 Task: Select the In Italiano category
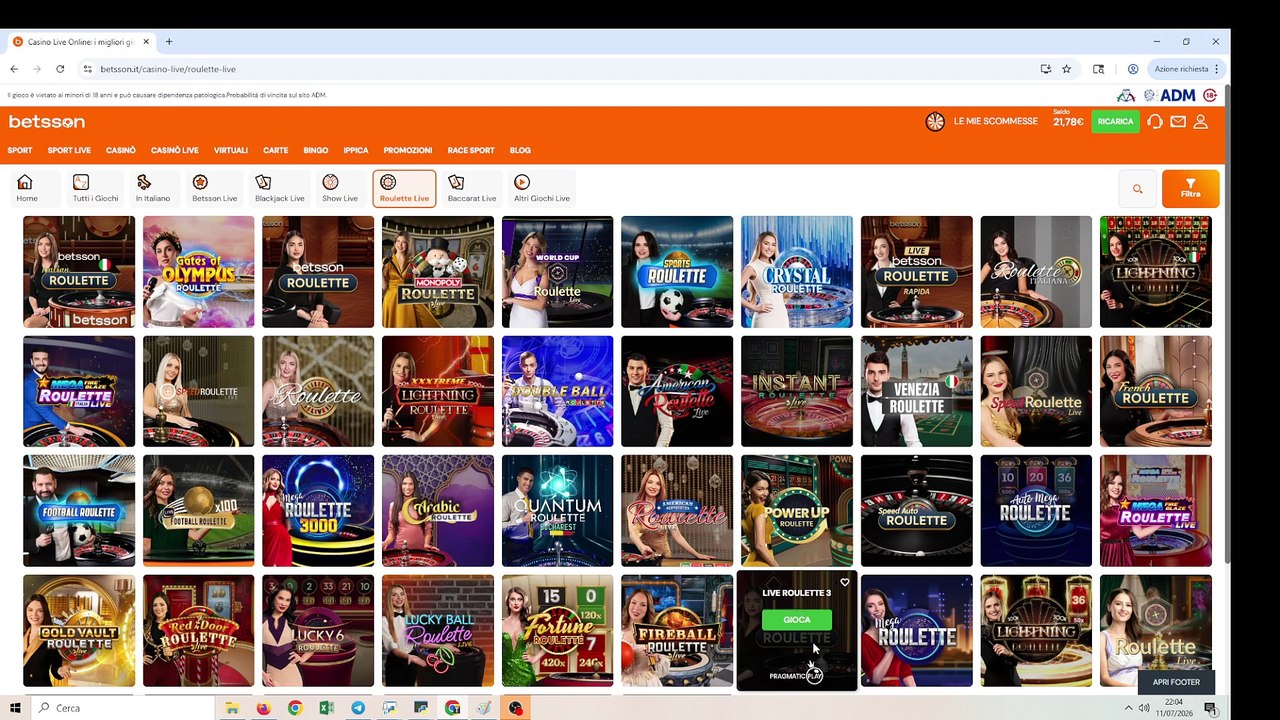153,189
